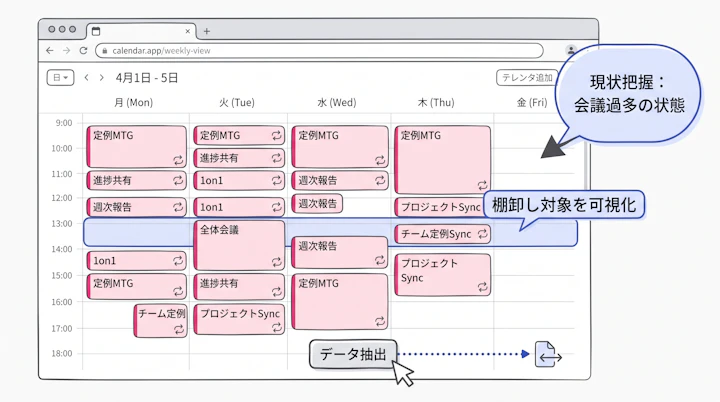This screenshot has width=720, height=402.
Task: Click repeat icon on Monday's 週次報告
Action: coord(178,207)
